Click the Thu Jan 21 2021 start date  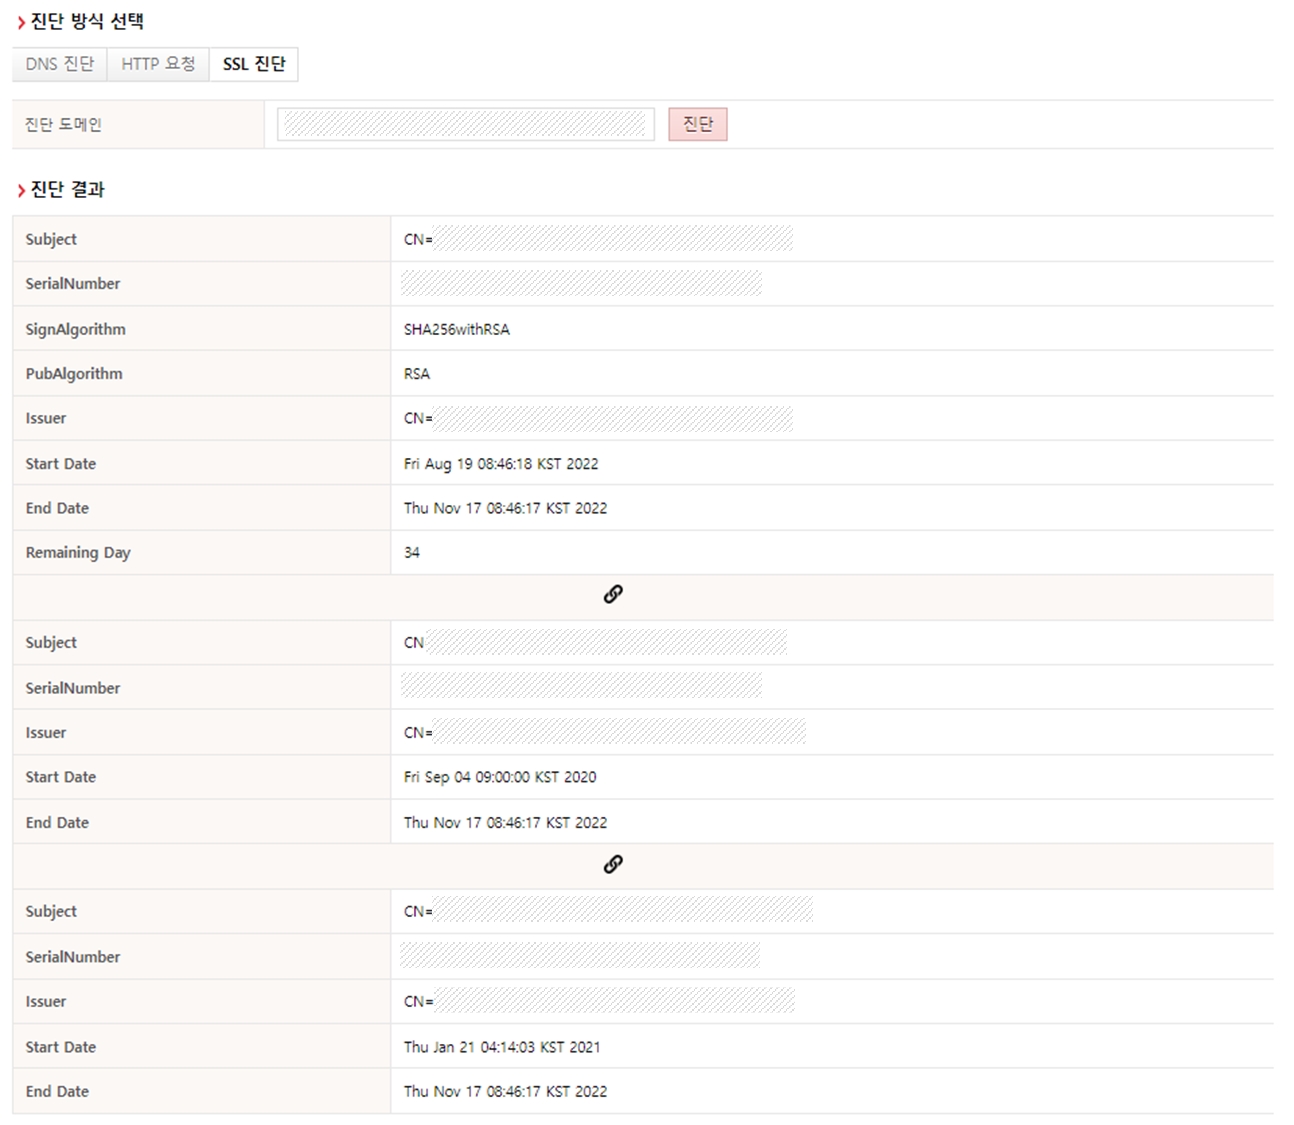coord(502,1047)
